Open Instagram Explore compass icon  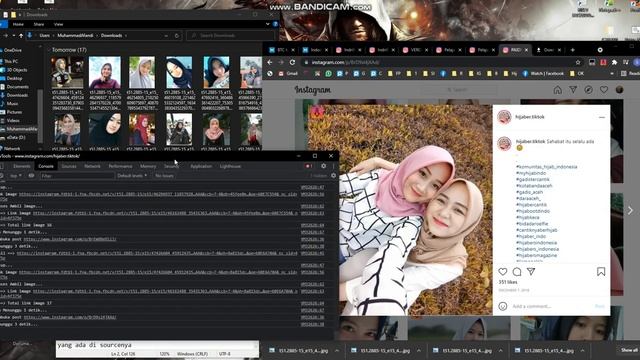click(588, 90)
